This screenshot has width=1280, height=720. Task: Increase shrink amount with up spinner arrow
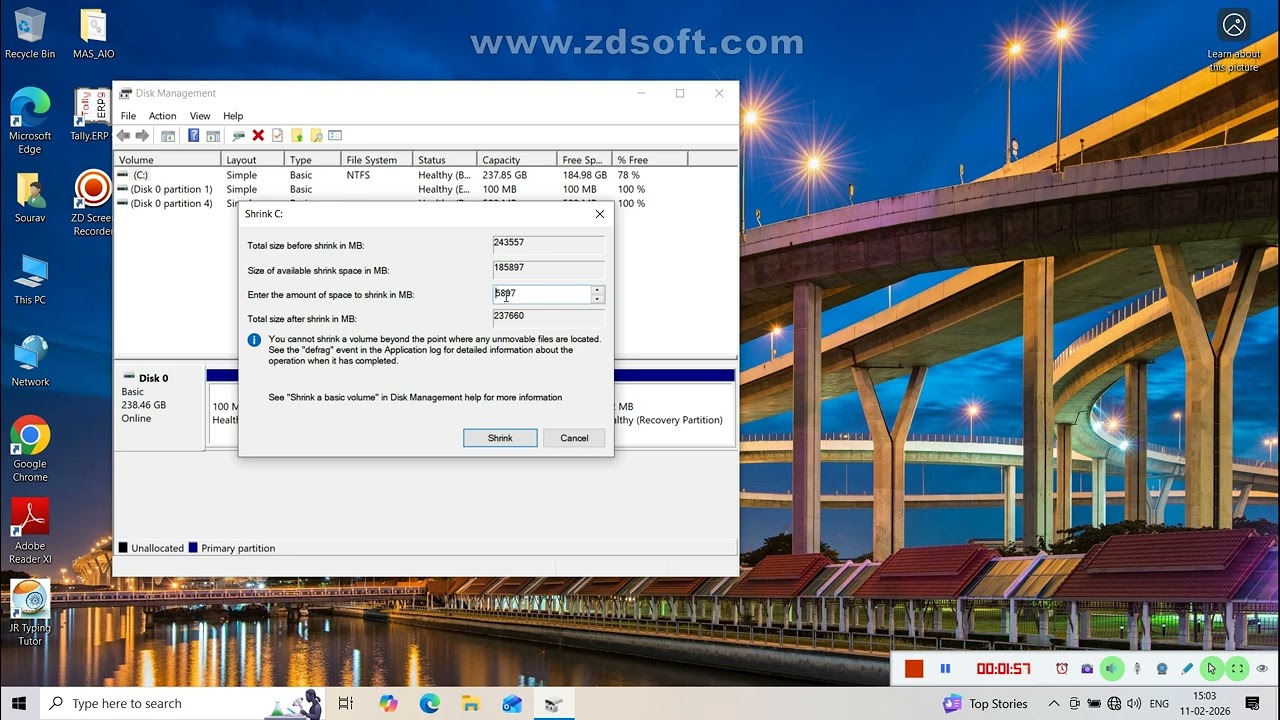pyautogui.click(x=597, y=290)
